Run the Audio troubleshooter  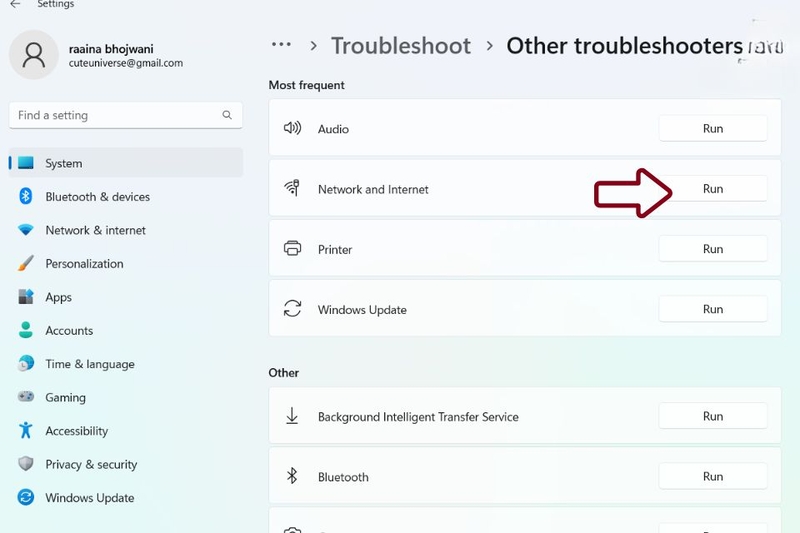(713, 129)
